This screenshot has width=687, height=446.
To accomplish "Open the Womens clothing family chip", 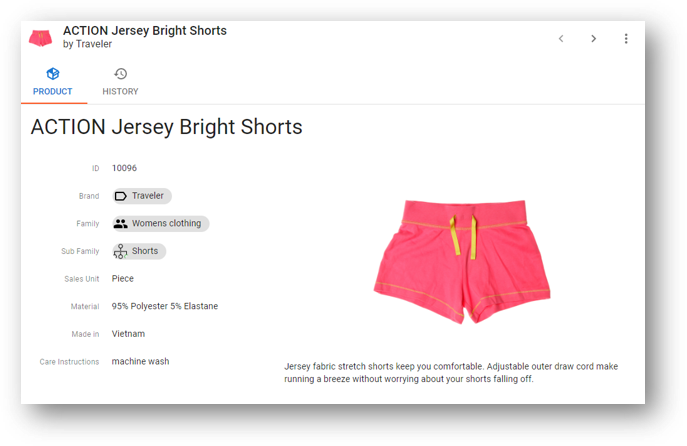I will [161, 223].
